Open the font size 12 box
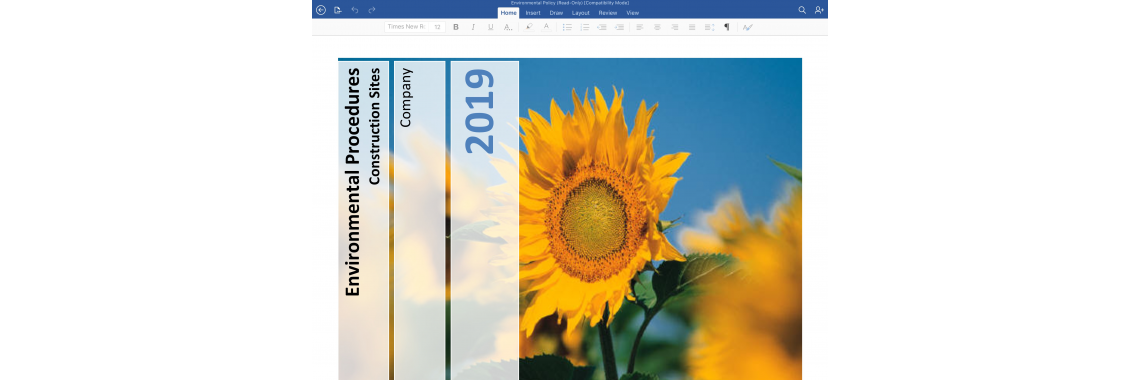Screen dimensions: 1140x380 (438, 27)
